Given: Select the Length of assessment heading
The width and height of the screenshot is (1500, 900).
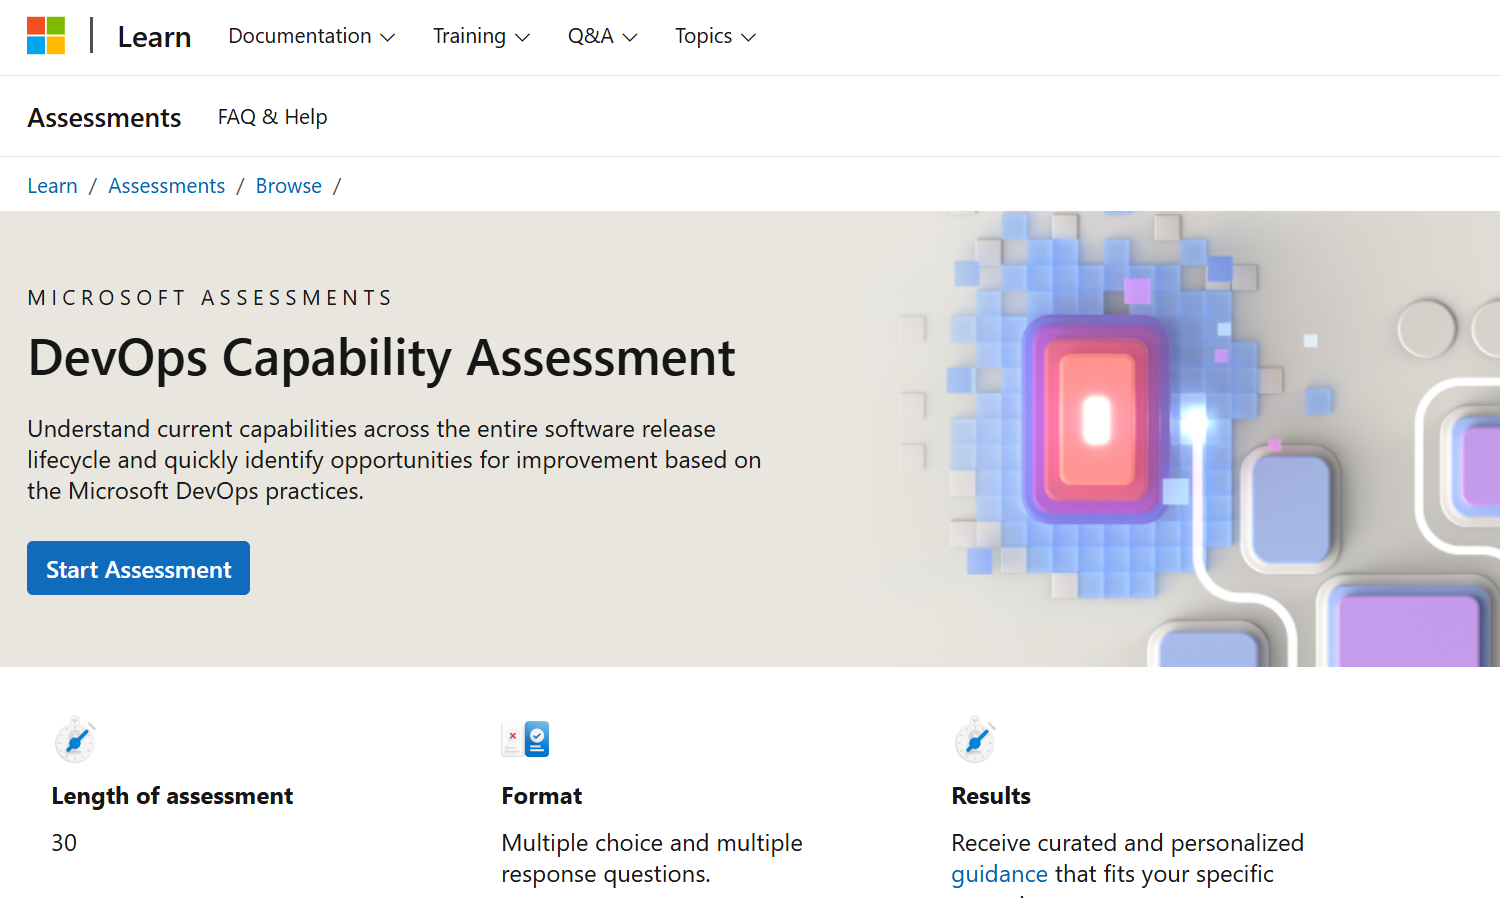Looking at the screenshot, I should [172, 796].
